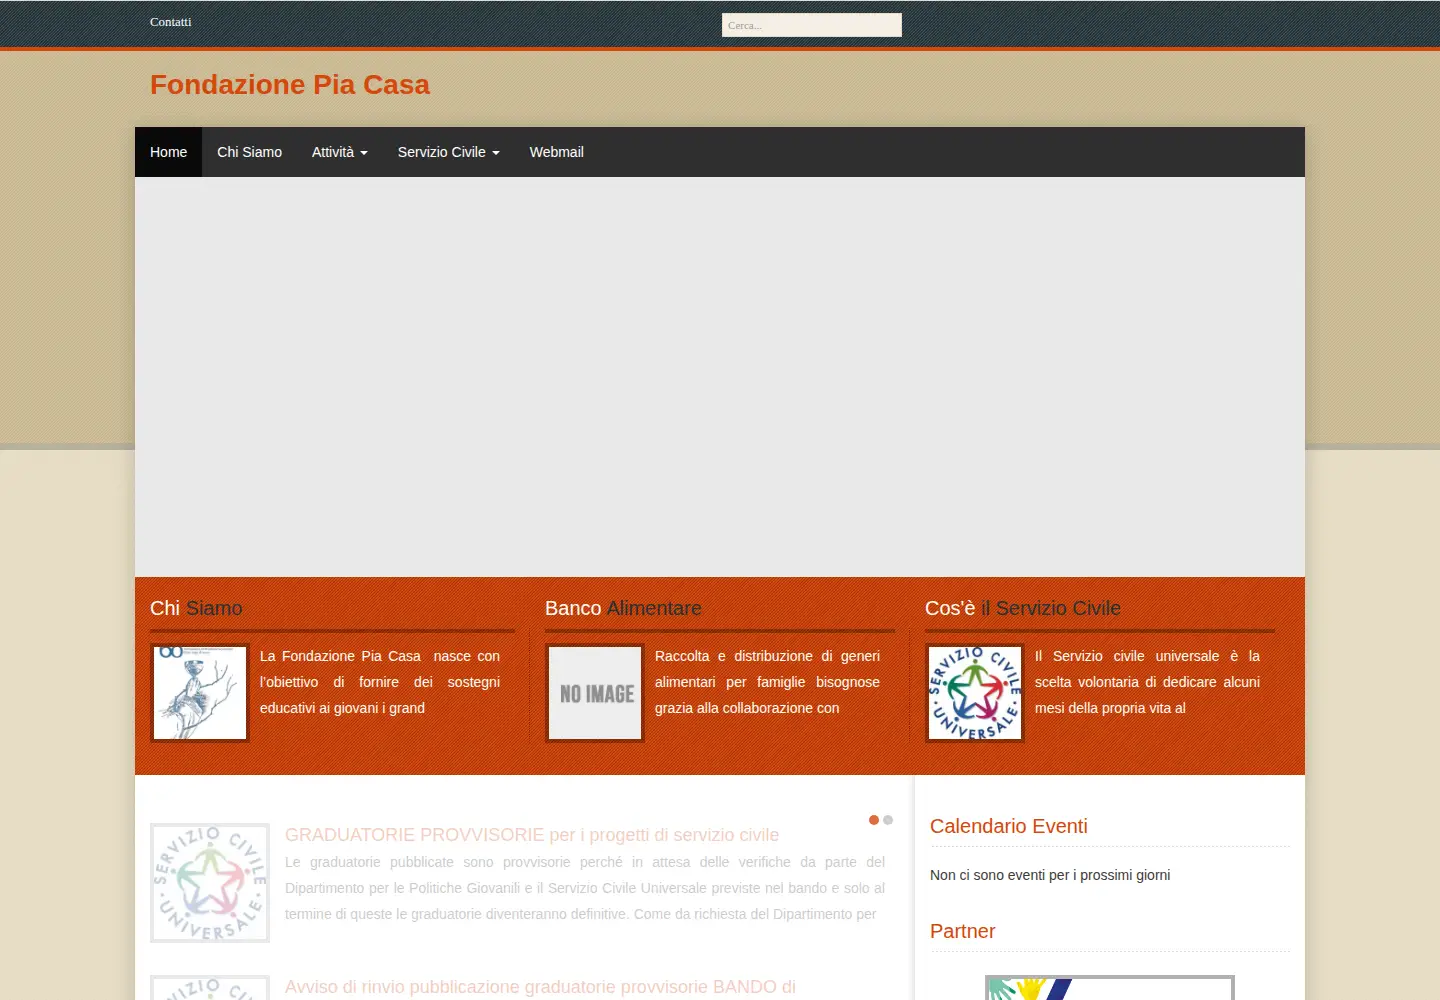Select the second slider pagination dot

[888, 820]
